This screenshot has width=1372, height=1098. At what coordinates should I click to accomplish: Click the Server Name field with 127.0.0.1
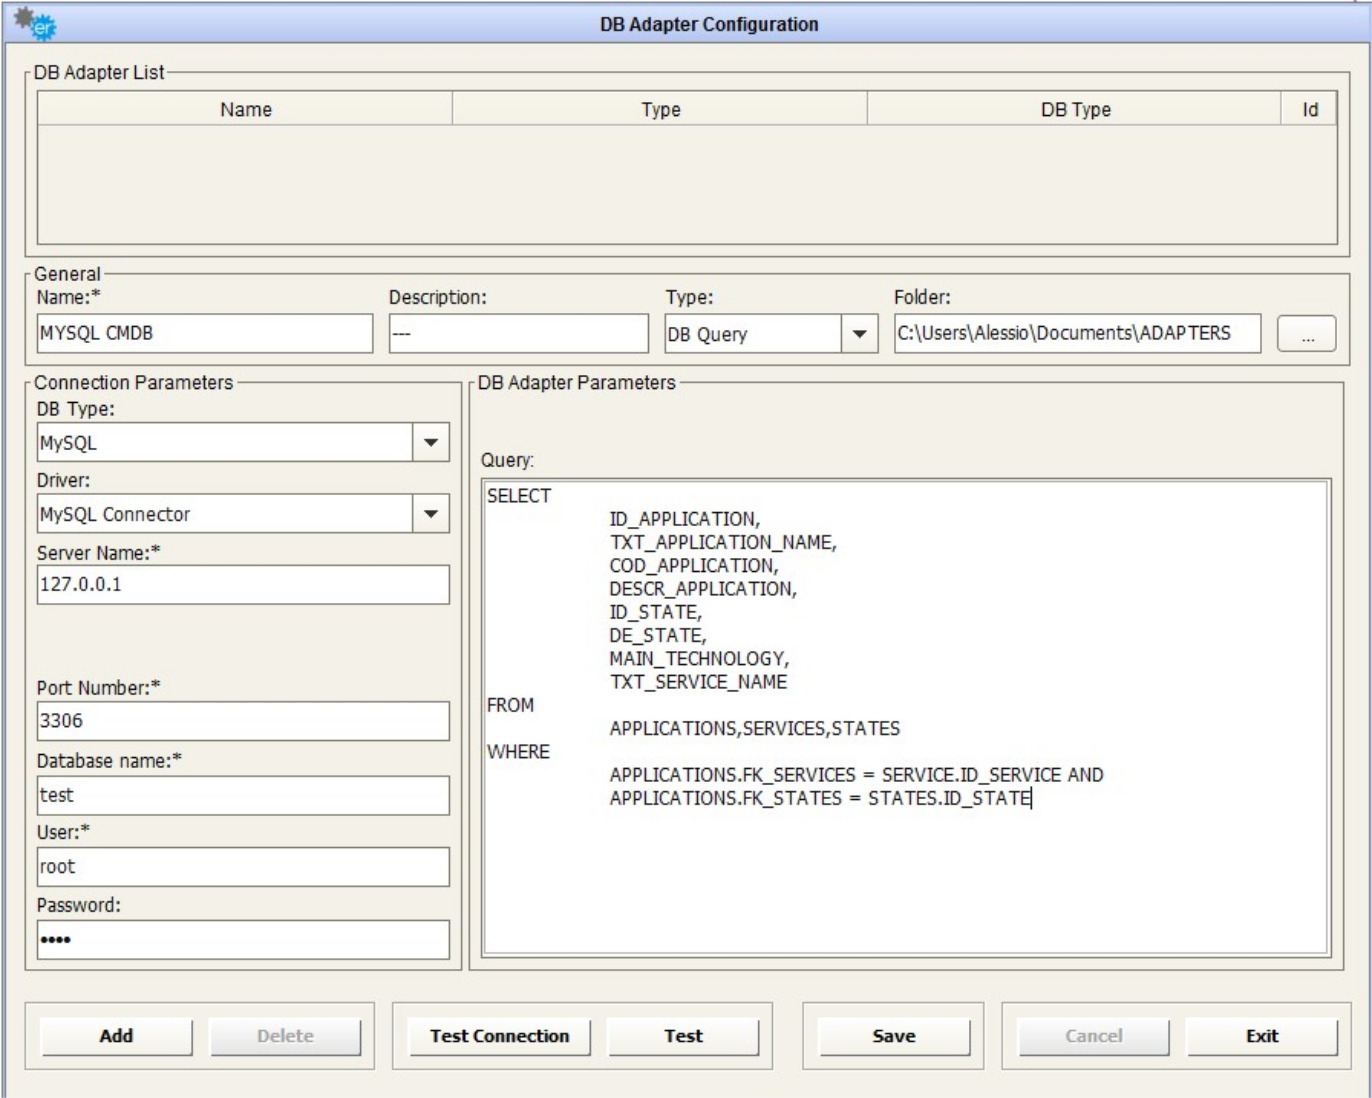point(243,585)
